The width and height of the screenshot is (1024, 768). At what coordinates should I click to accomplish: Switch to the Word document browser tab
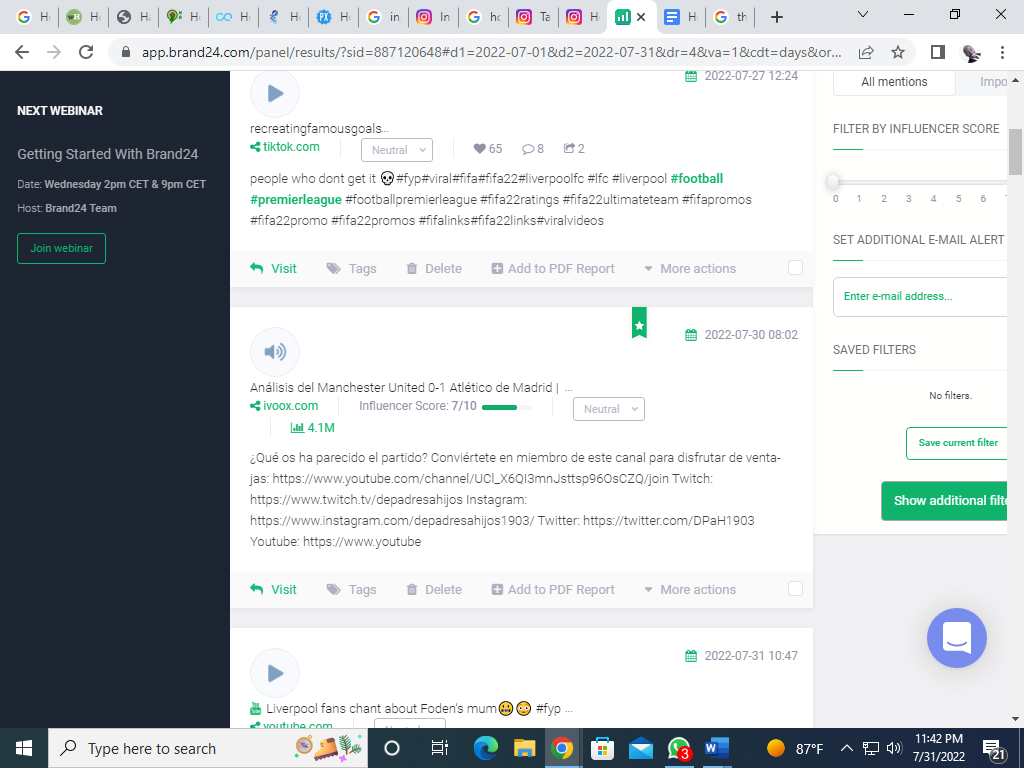(680, 18)
